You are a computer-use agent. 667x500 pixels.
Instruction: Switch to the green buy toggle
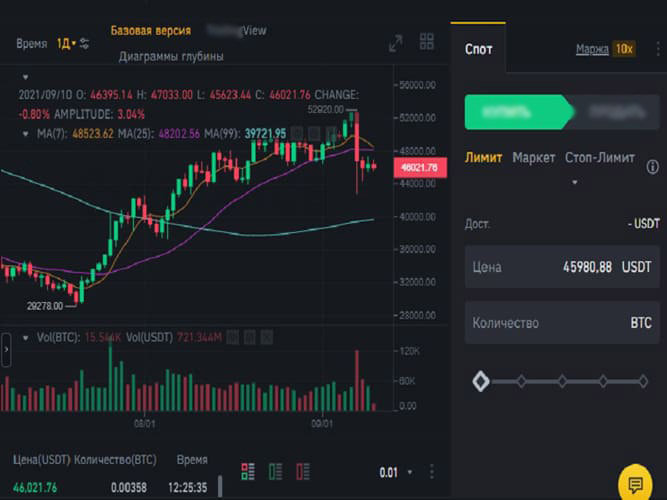pyautogui.click(x=515, y=112)
